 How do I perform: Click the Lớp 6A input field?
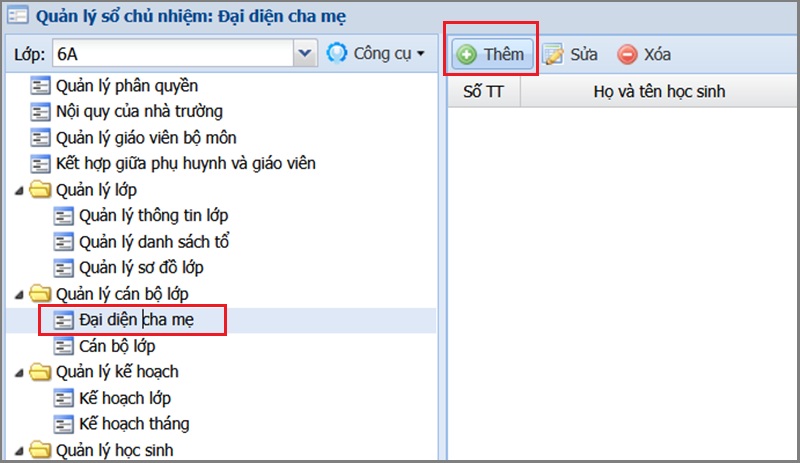click(x=172, y=53)
